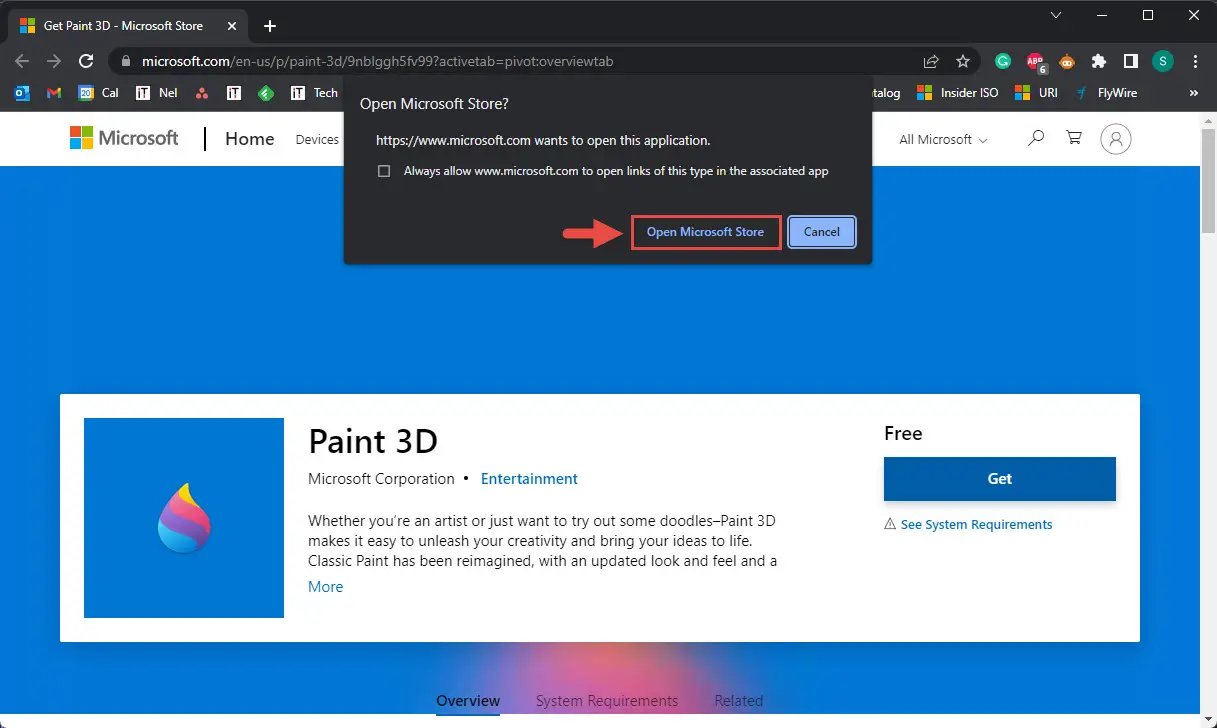Click Open Microsoft Store button

coord(705,232)
